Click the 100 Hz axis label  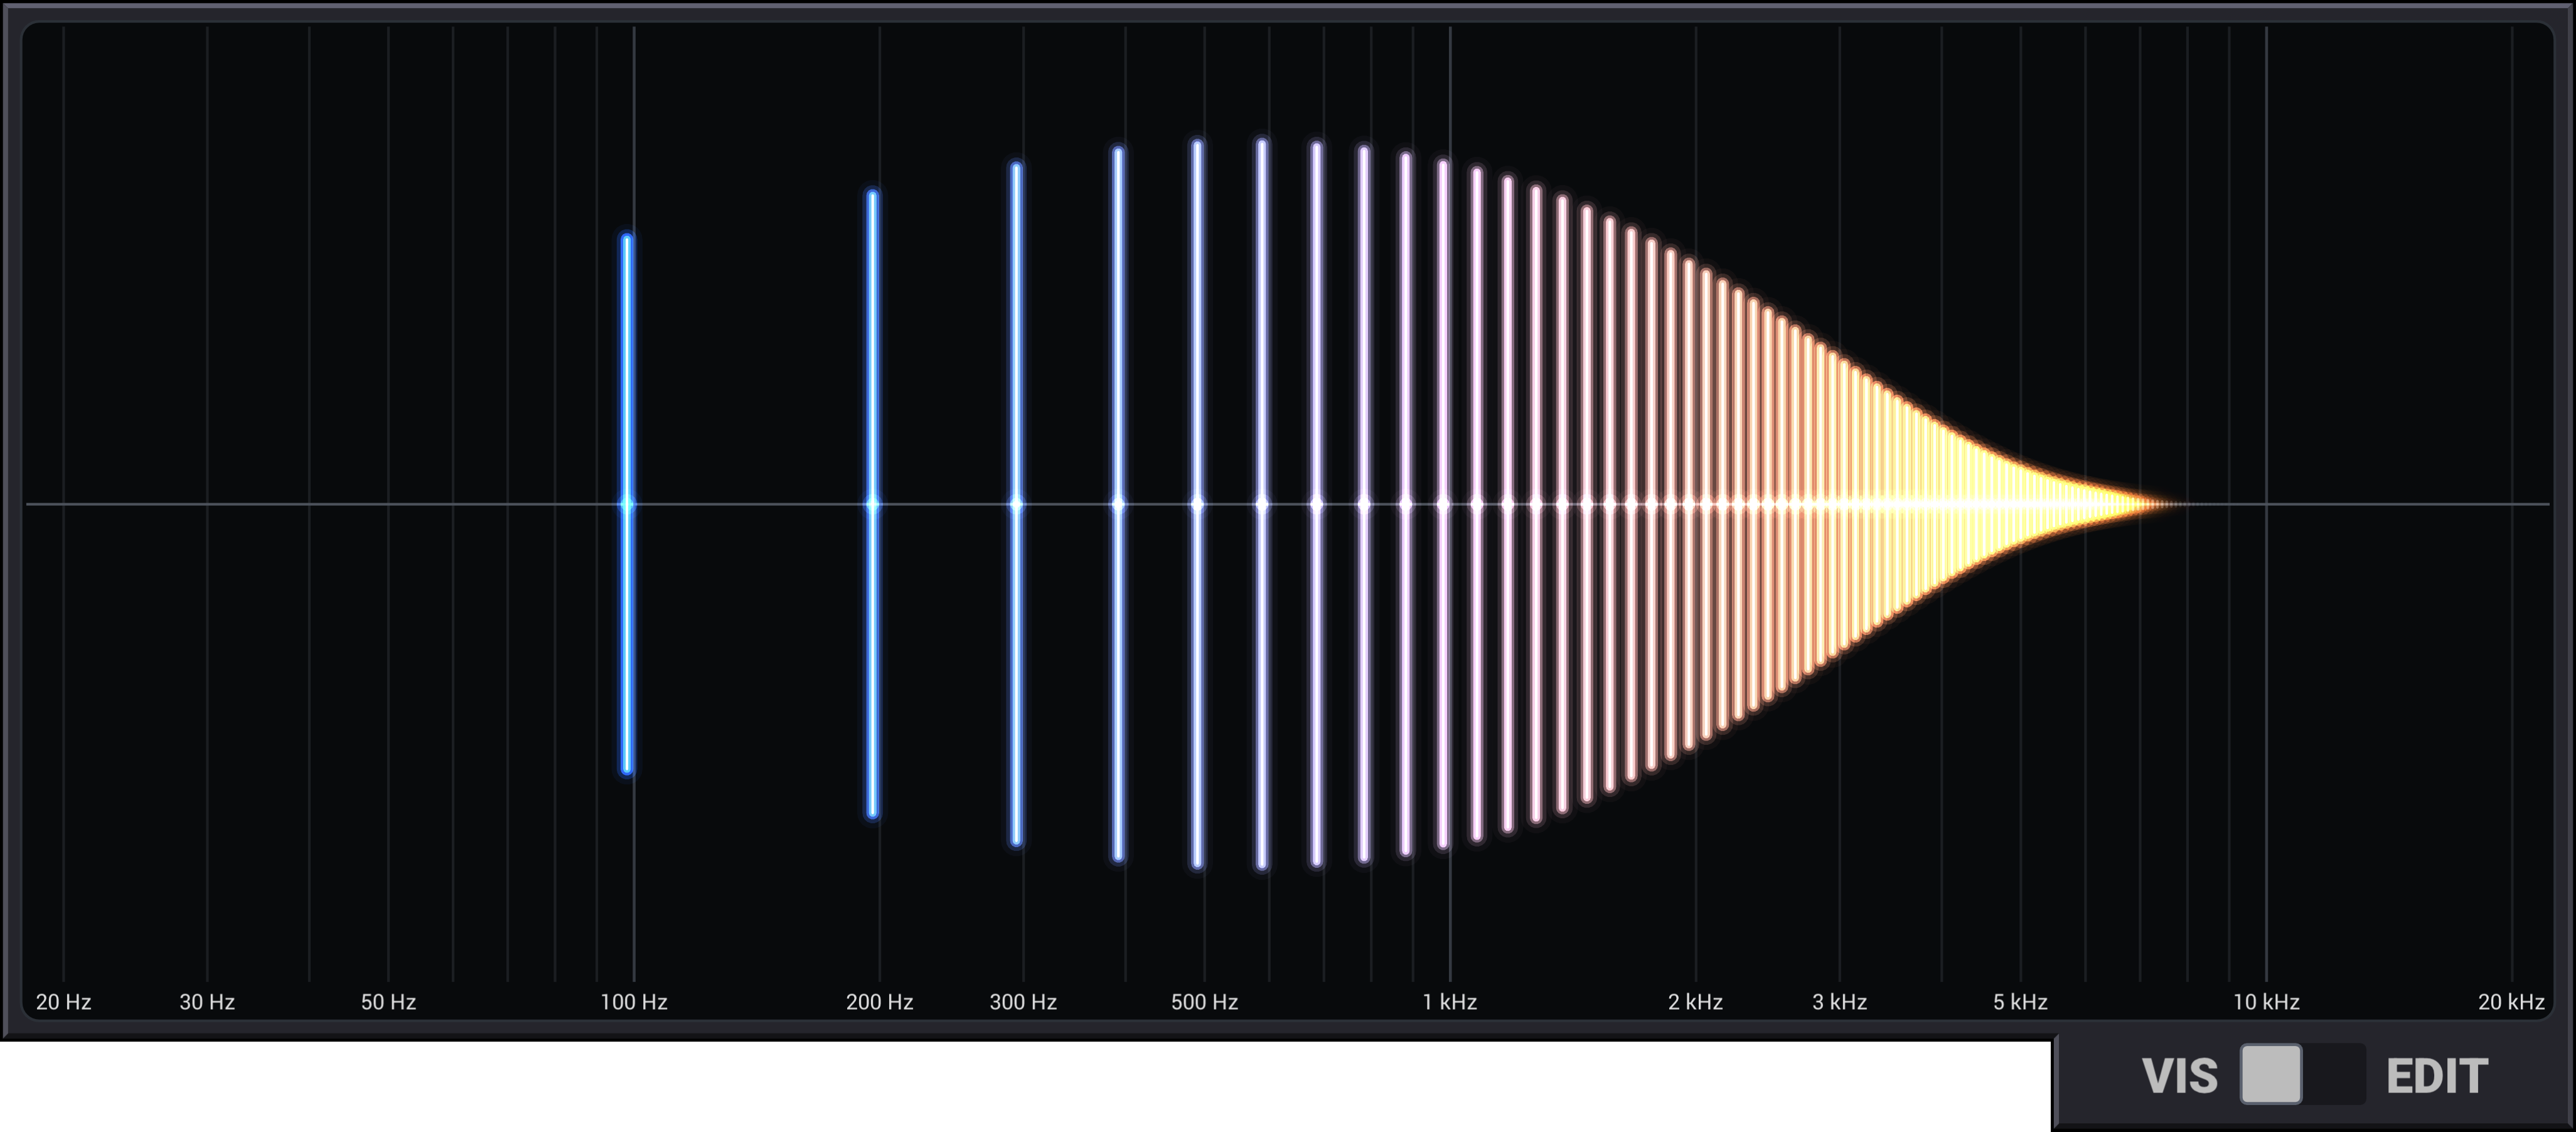633,1001
